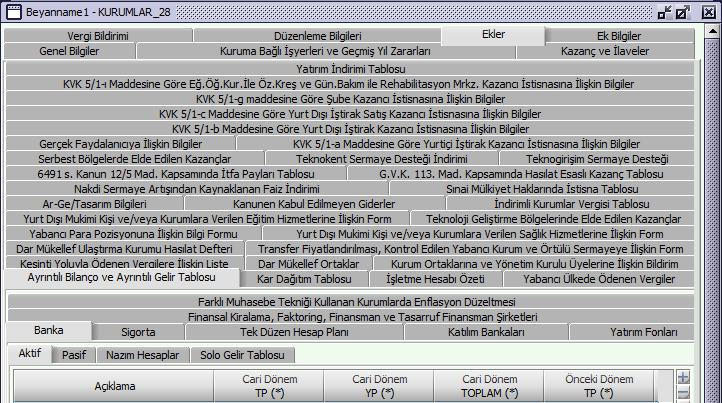722x403 pixels.
Task: Open Kanunen Kabul Edilmeyen Giderler tab
Action: pyautogui.click(x=314, y=204)
